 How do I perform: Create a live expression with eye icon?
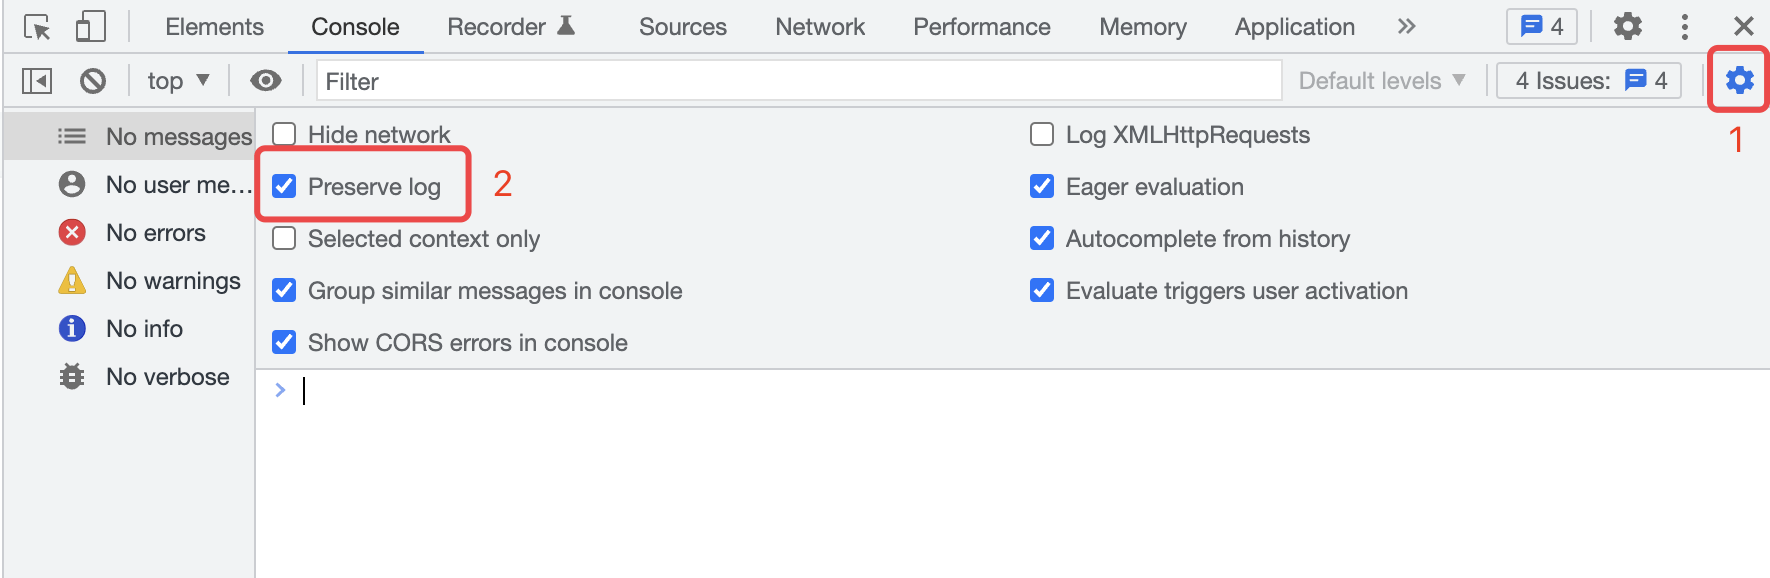pos(265,81)
